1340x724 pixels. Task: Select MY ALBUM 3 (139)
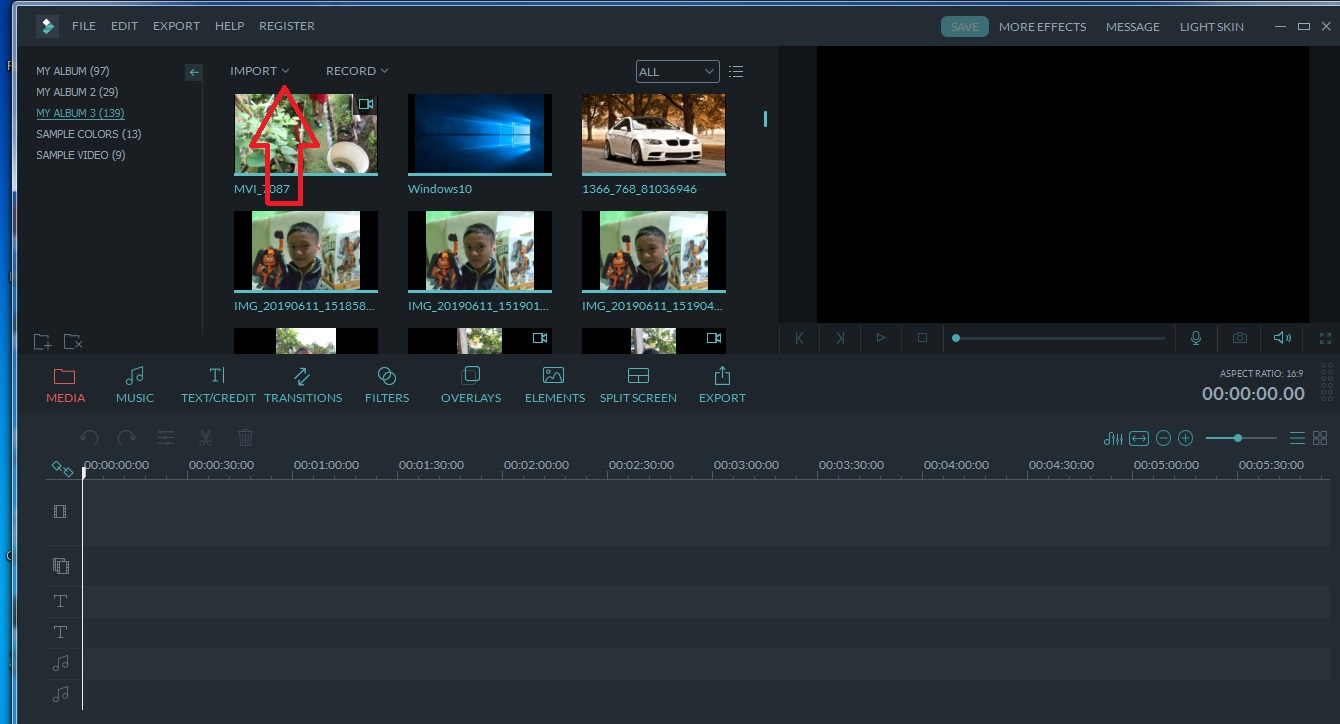[80, 113]
